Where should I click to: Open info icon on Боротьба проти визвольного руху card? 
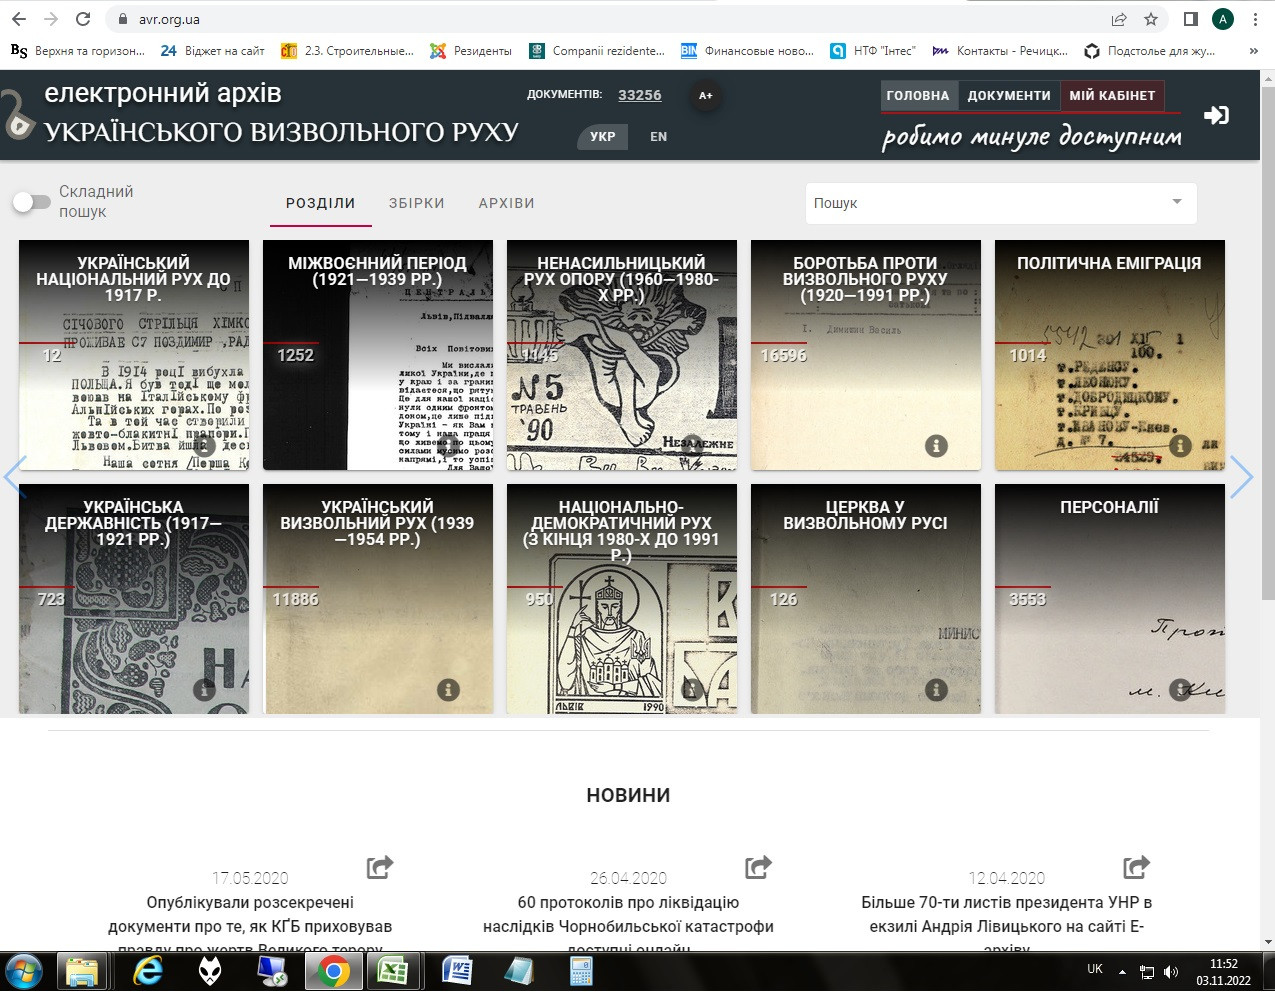[x=936, y=446]
